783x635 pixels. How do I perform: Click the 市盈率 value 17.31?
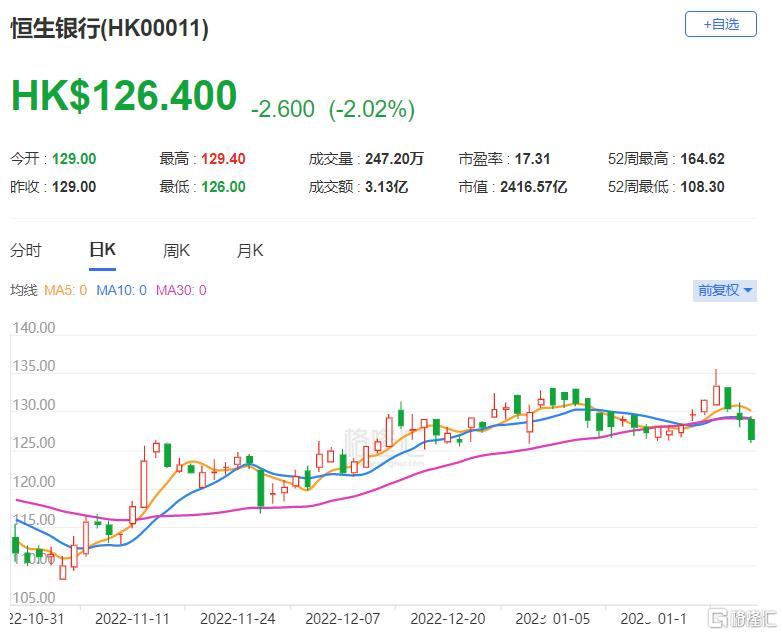coord(532,159)
